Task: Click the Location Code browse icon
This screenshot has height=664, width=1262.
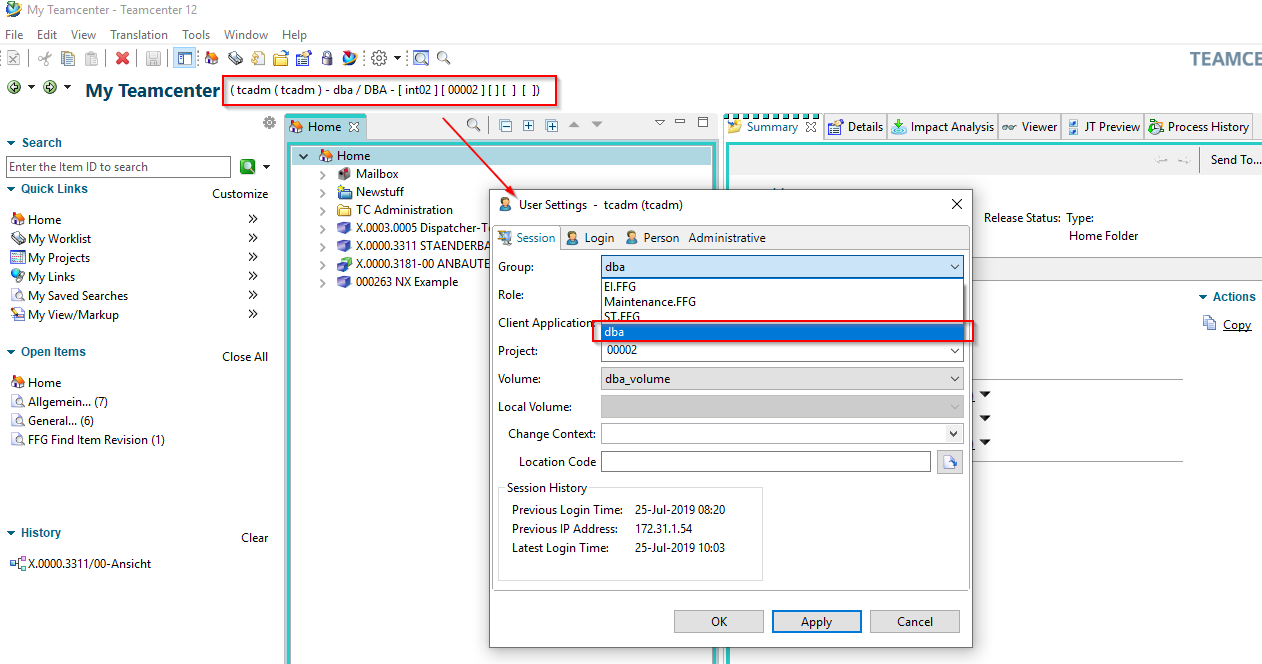Action: pos(949,462)
